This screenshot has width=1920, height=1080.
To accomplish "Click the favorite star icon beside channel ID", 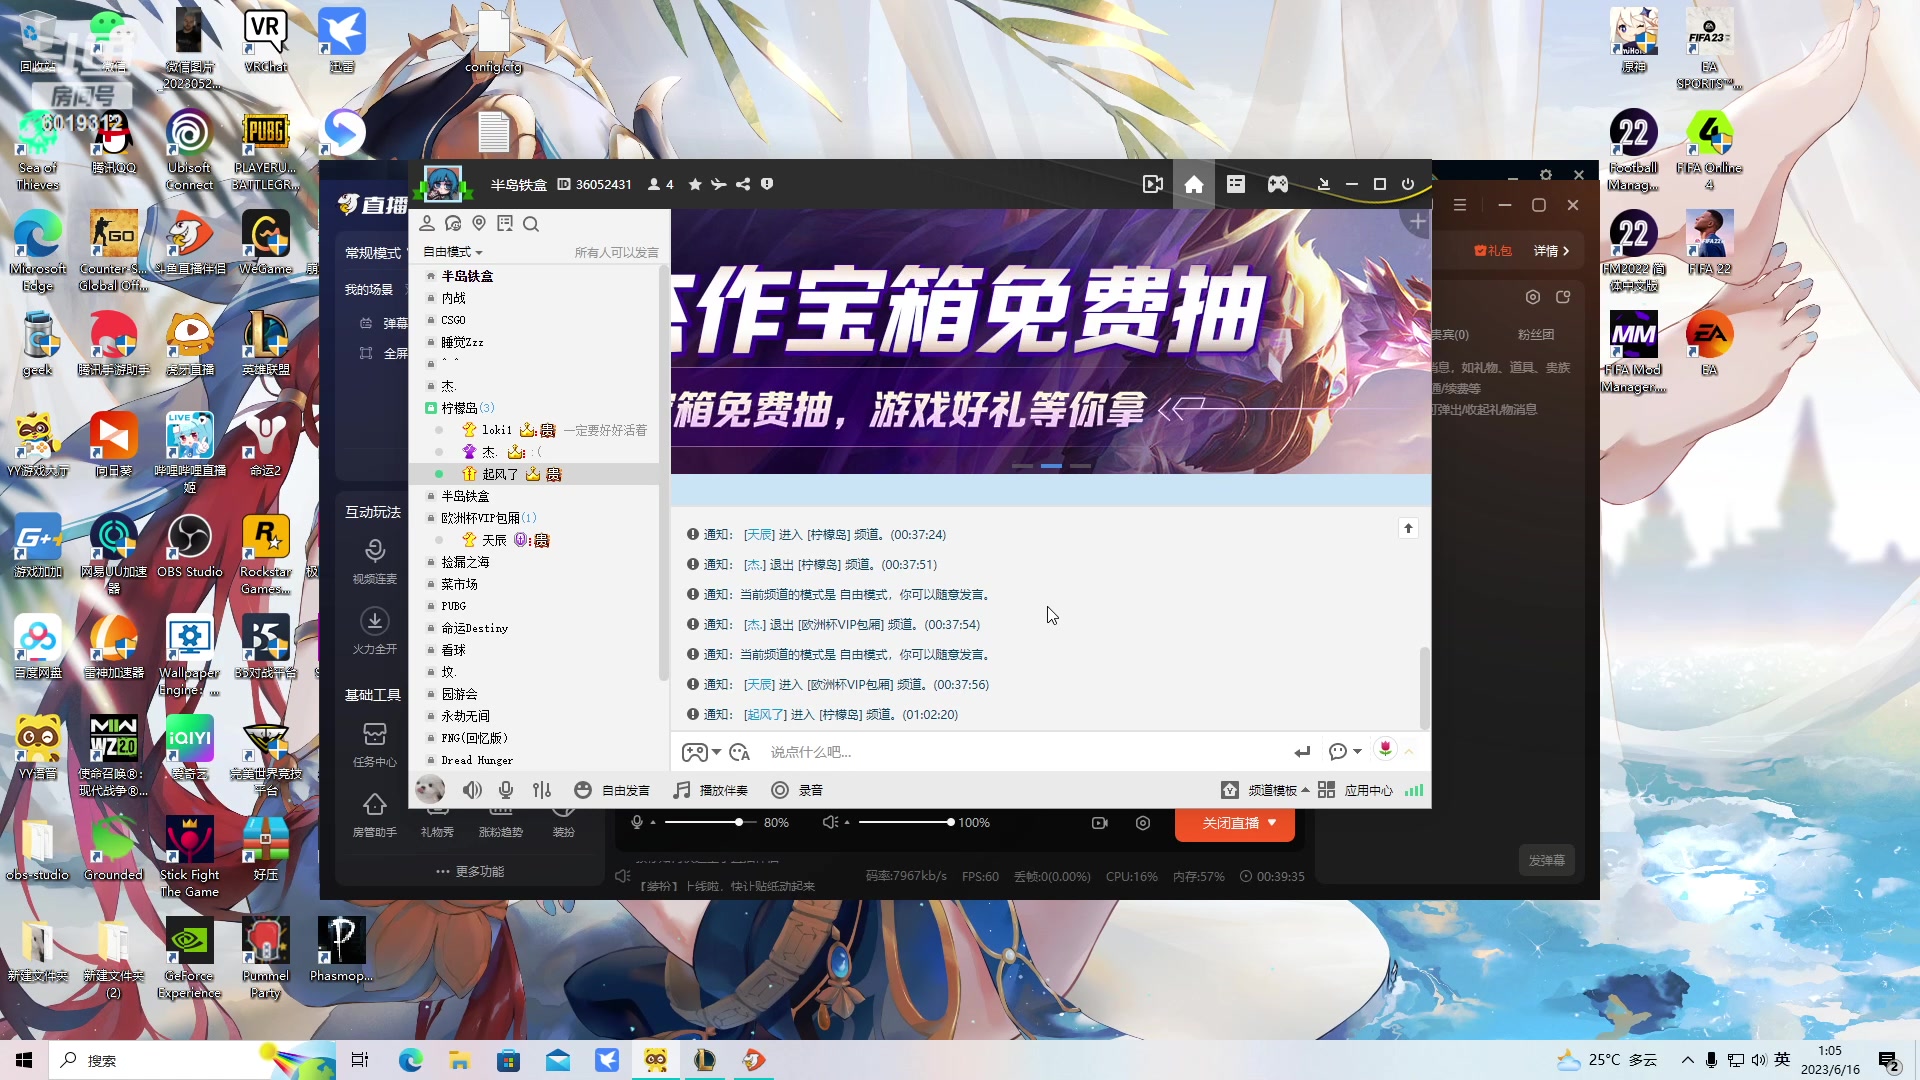I will tap(695, 184).
